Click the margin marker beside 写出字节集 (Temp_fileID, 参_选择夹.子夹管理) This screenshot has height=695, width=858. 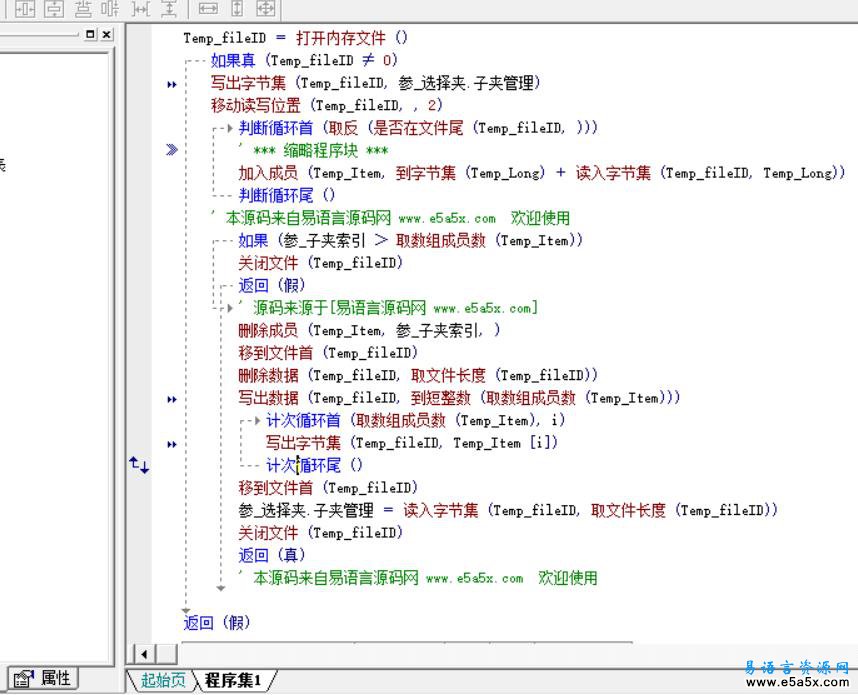coord(172,84)
